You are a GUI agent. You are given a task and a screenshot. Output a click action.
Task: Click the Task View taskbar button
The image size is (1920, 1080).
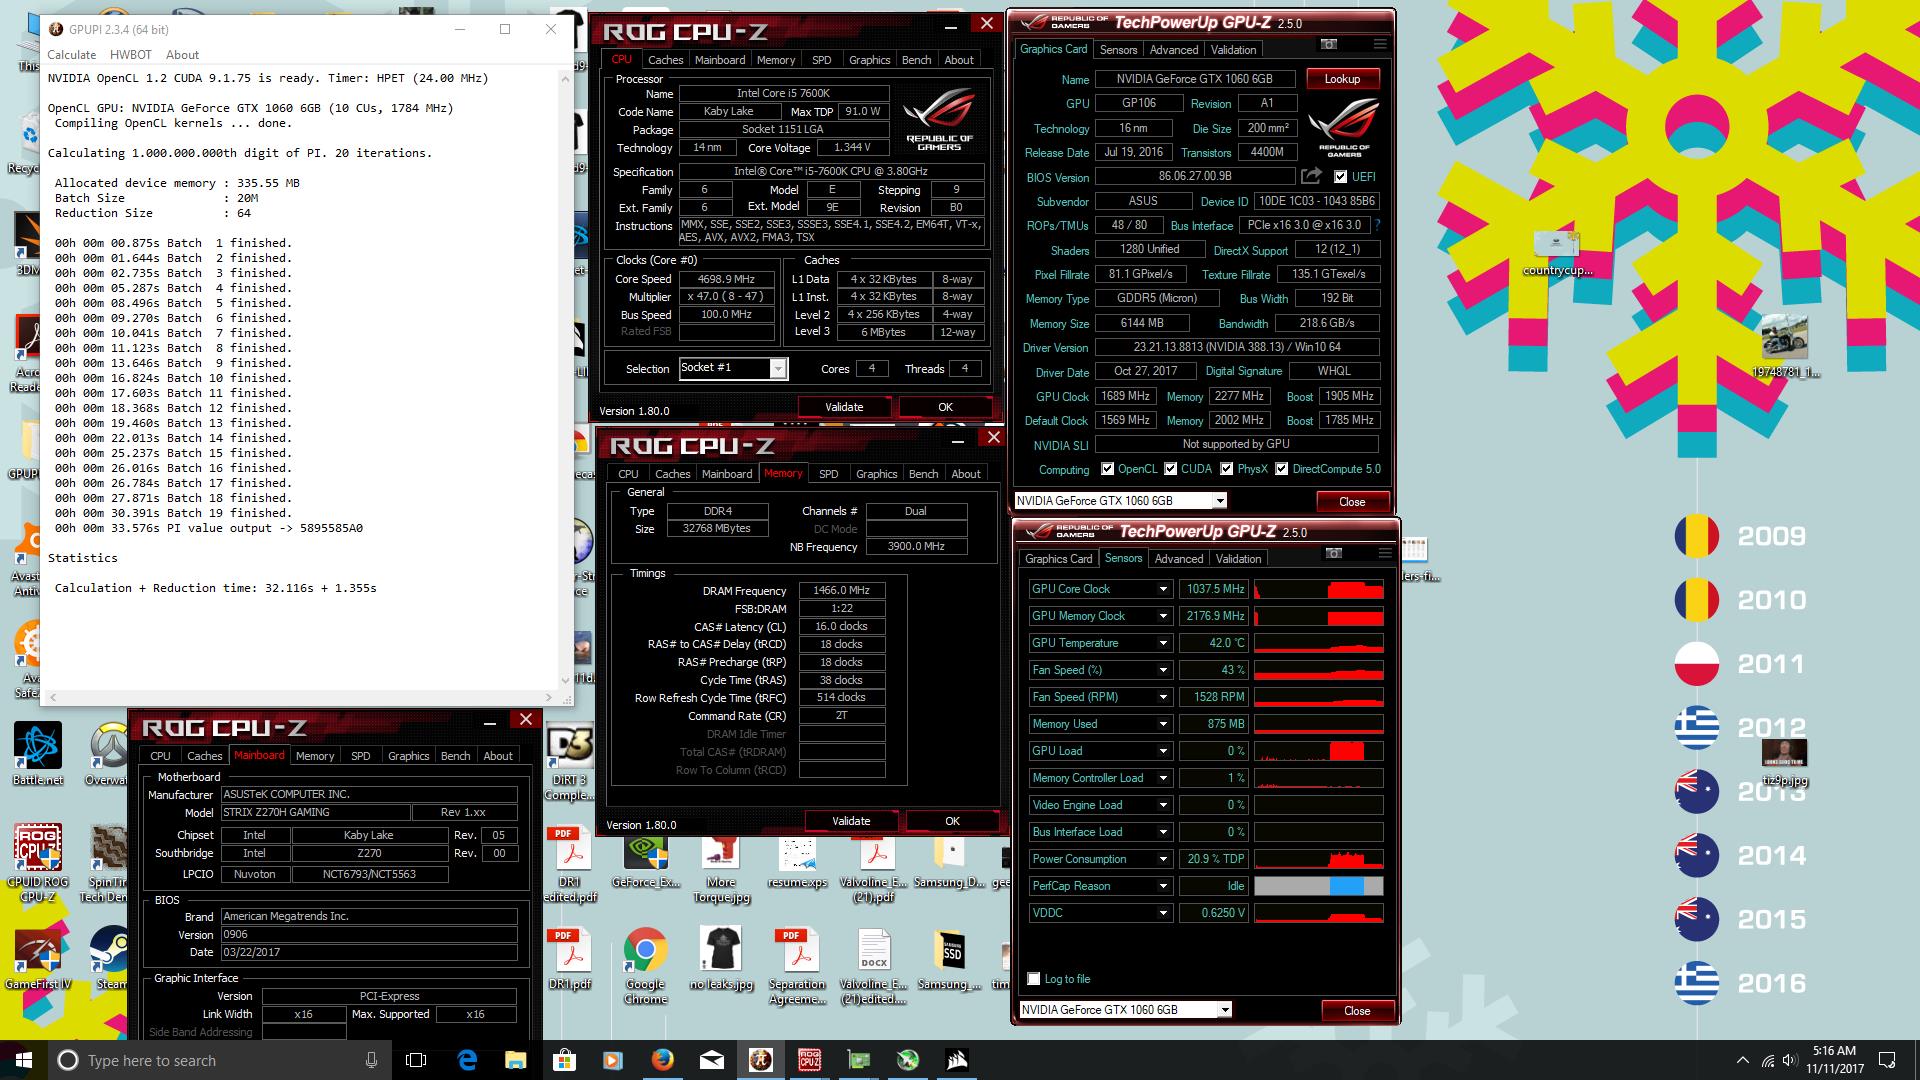pyautogui.click(x=417, y=1060)
